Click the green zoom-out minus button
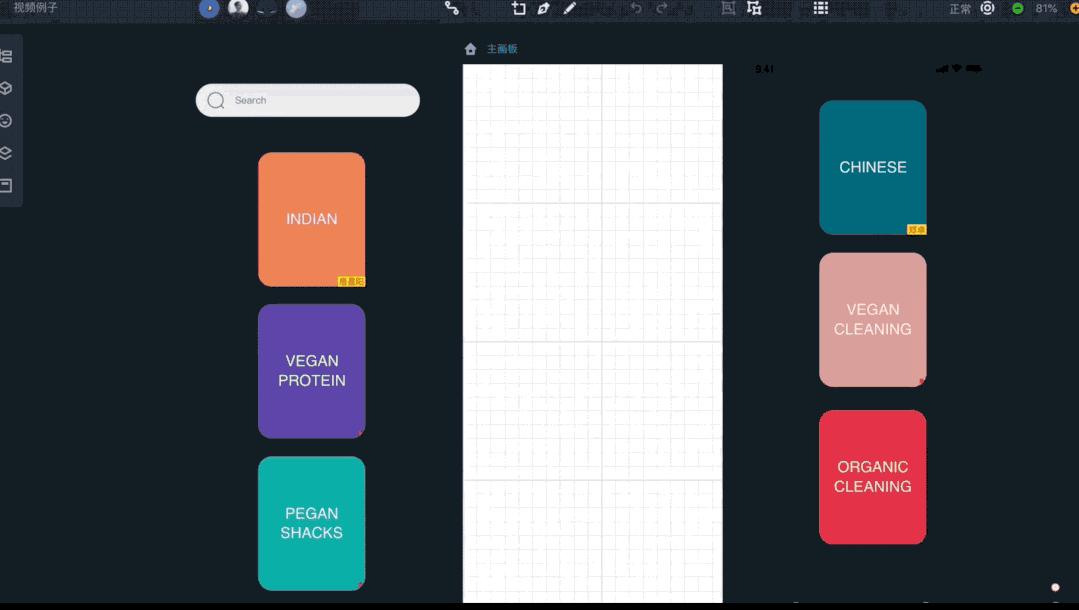1079x610 pixels. (1018, 8)
